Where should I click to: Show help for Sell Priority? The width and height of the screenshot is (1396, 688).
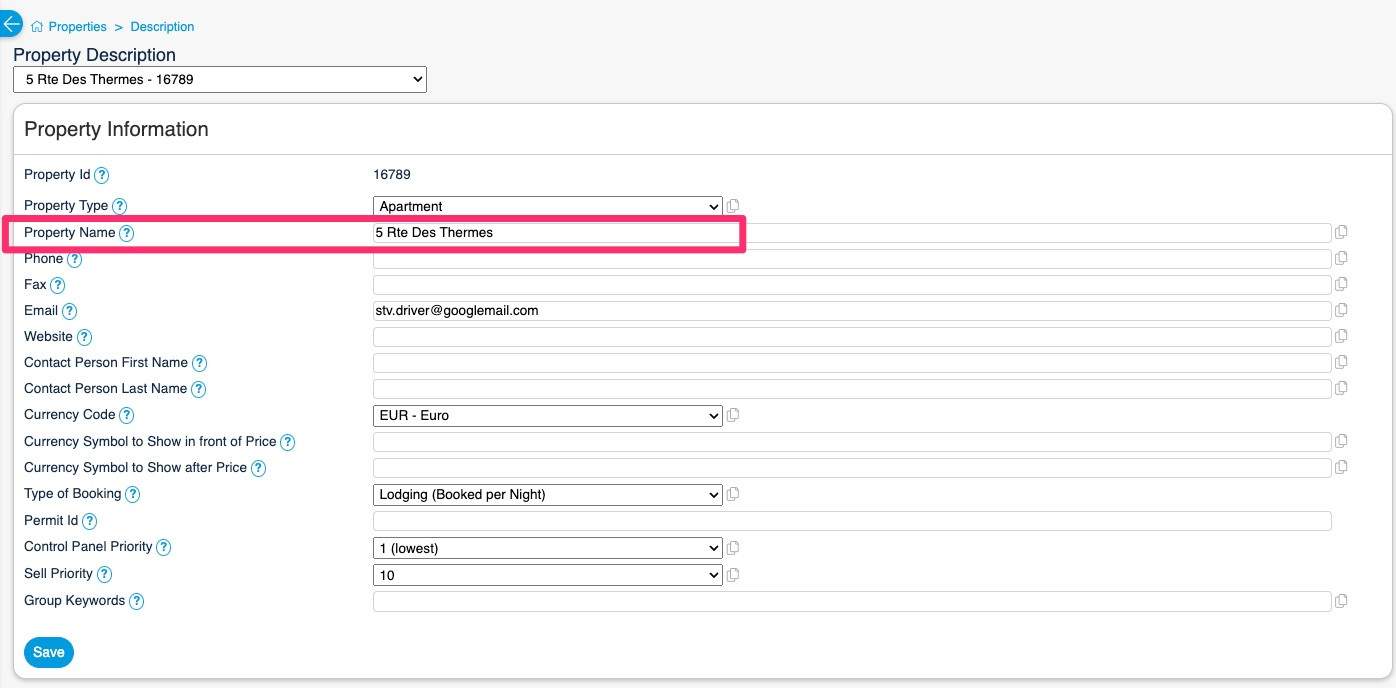[x=104, y=575]
